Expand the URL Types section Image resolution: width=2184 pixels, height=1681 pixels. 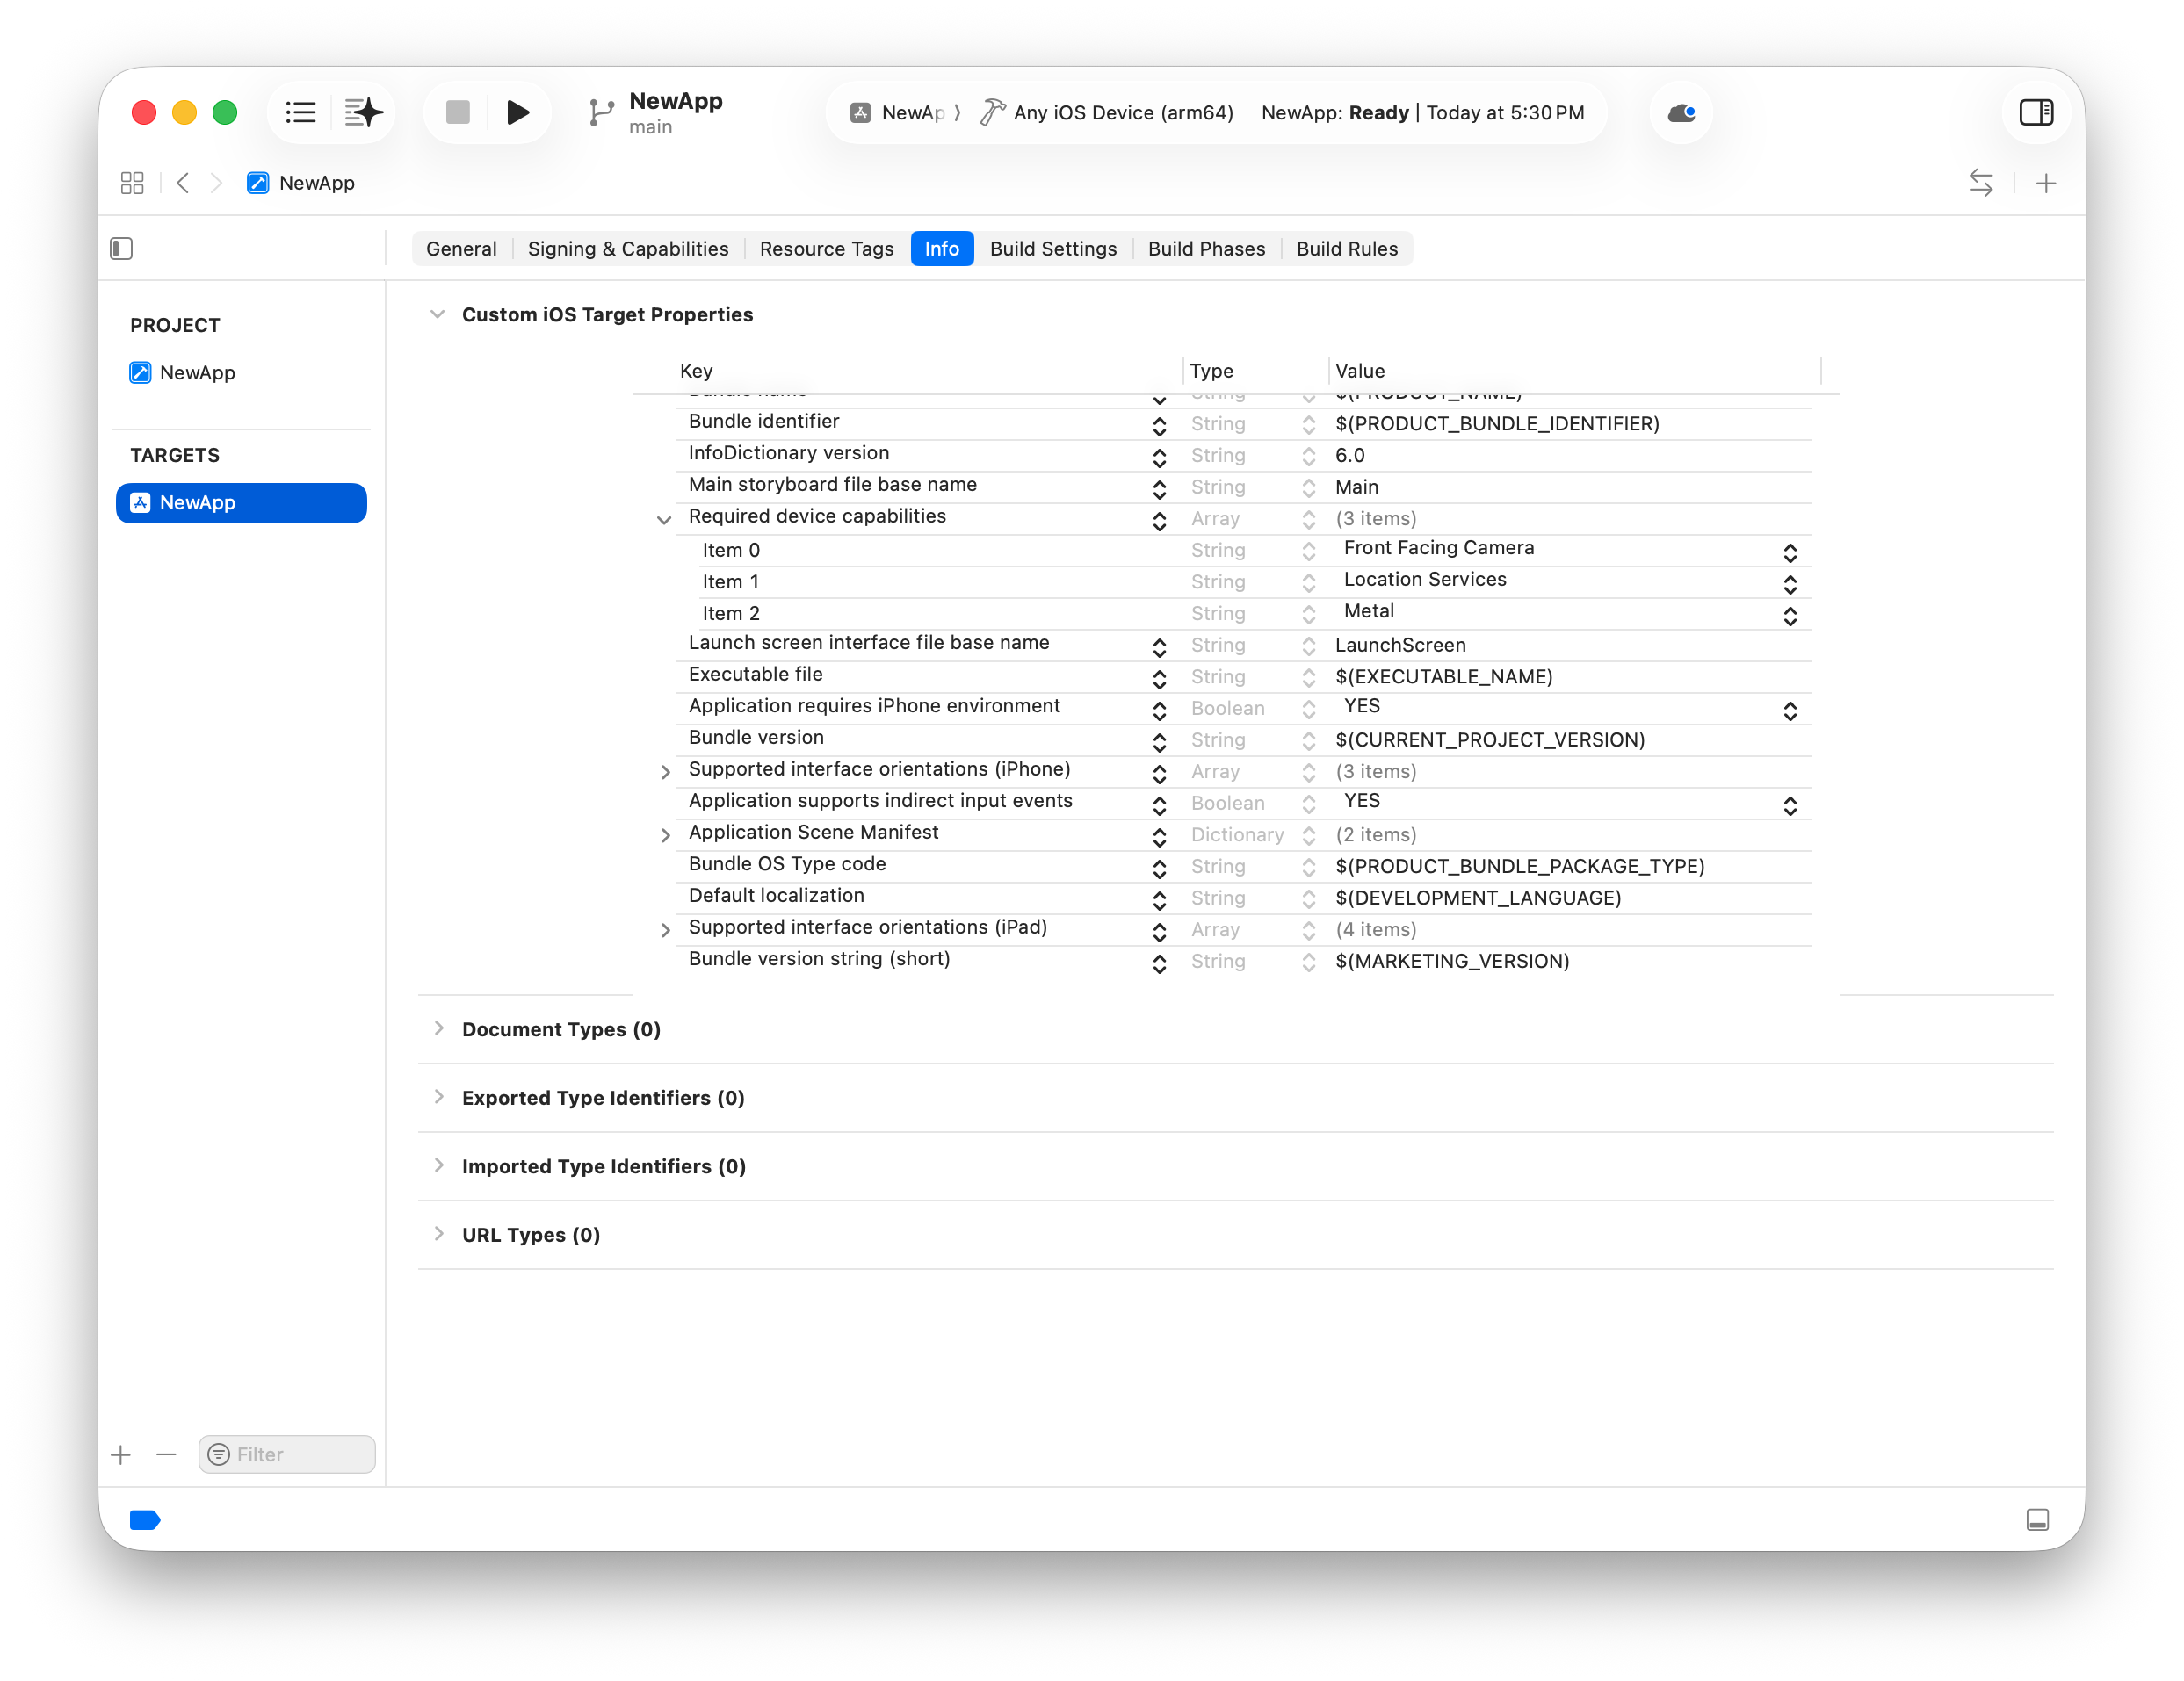(x=438, y=1234)
